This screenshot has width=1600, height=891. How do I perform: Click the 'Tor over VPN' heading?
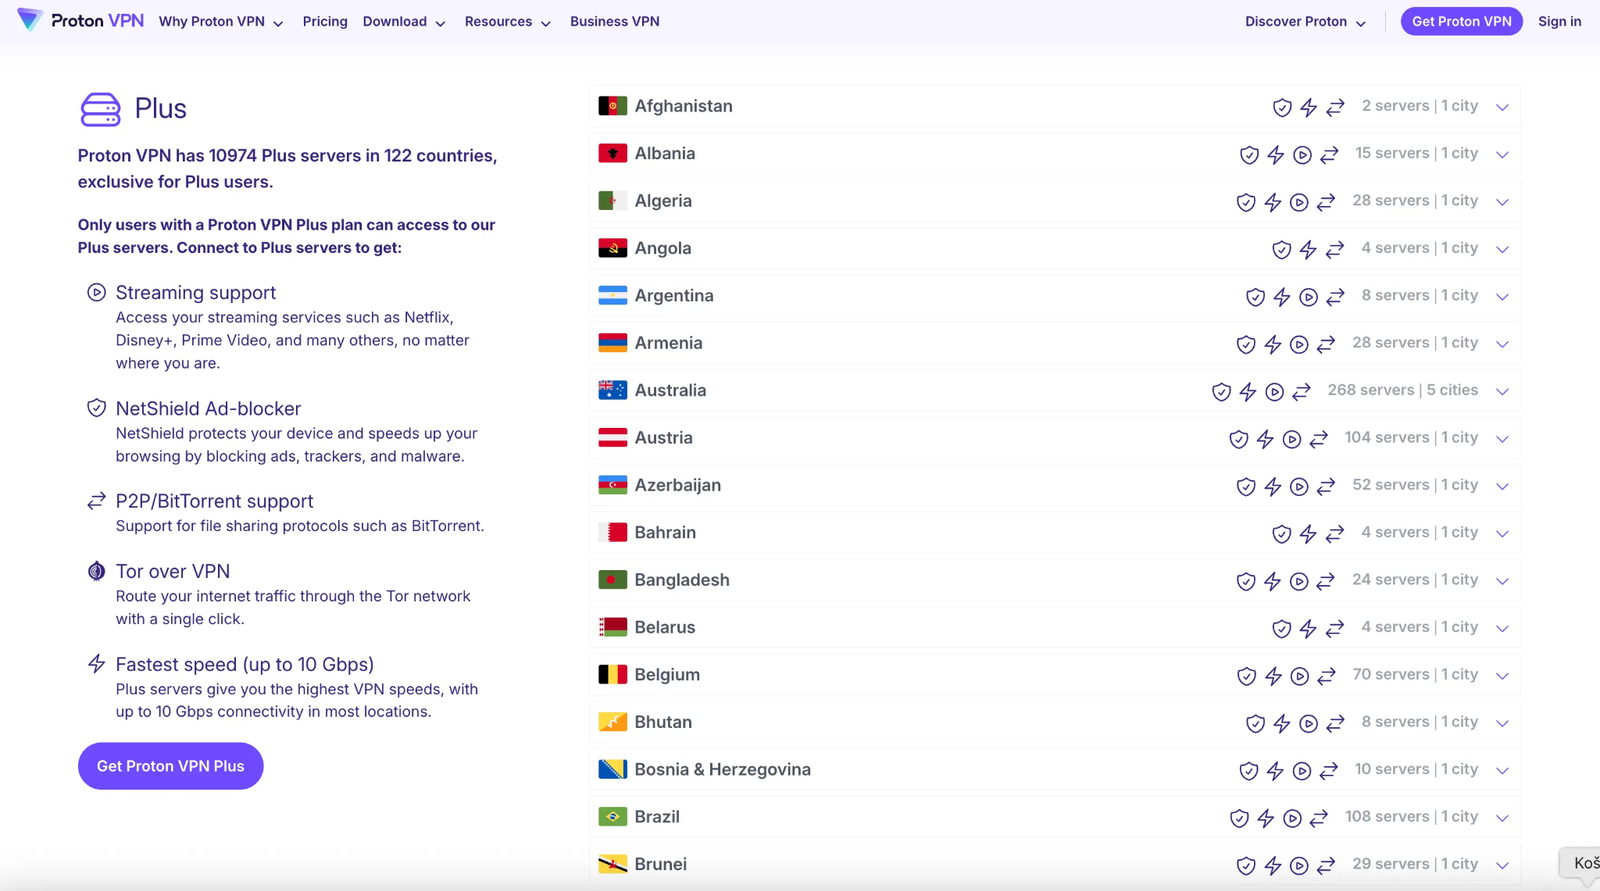click(x=173, y=571)
